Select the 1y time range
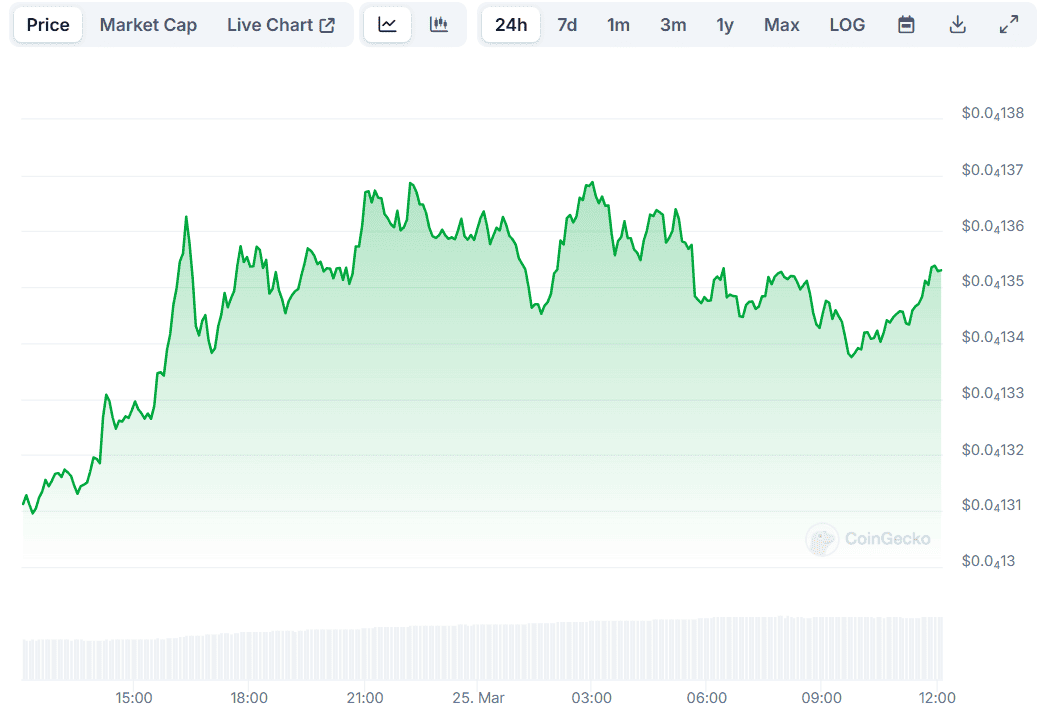Screen dimensions: 1040x716 tap(725, 25)
